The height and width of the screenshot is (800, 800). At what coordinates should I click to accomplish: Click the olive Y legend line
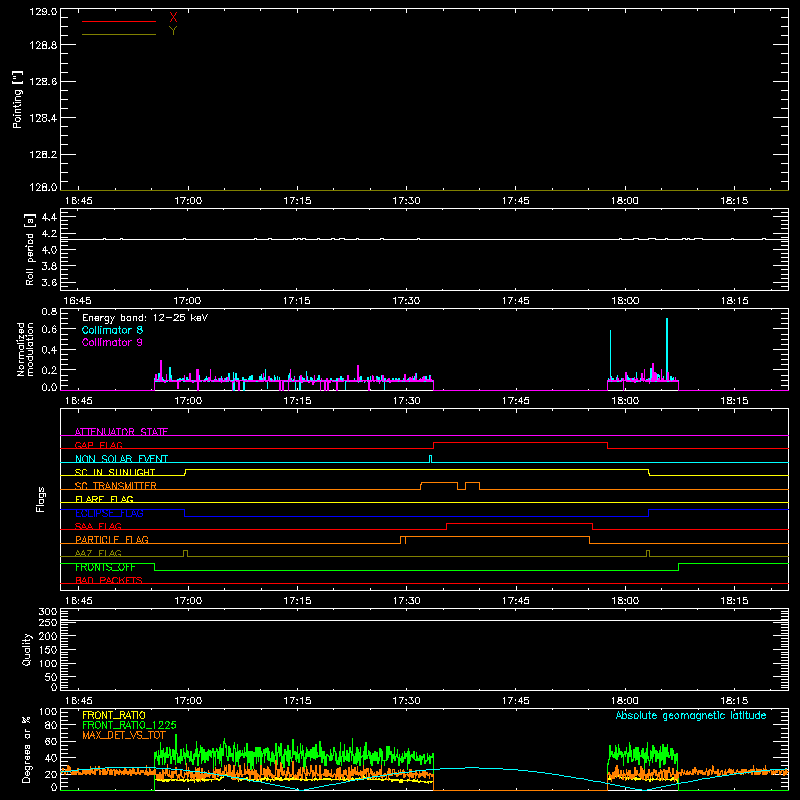point(119,34)
